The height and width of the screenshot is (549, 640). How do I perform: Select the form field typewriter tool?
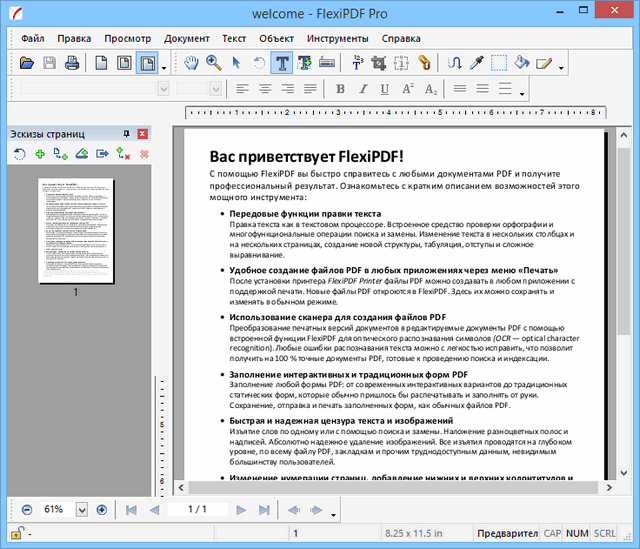point(327,63)
